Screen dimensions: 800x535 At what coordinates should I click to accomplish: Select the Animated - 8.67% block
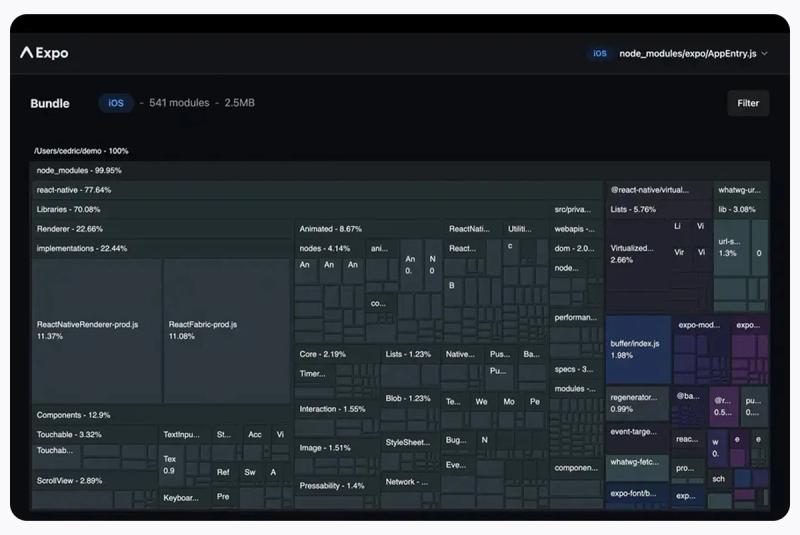tap(369, 229)
